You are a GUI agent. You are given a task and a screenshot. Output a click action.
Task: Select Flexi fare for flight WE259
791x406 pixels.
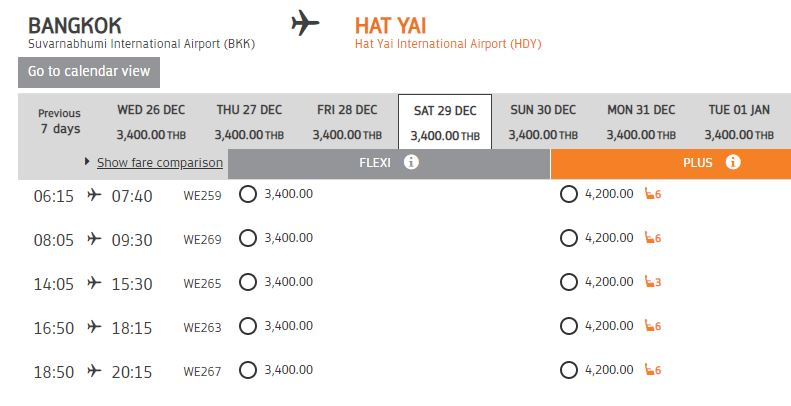[248, 194]
